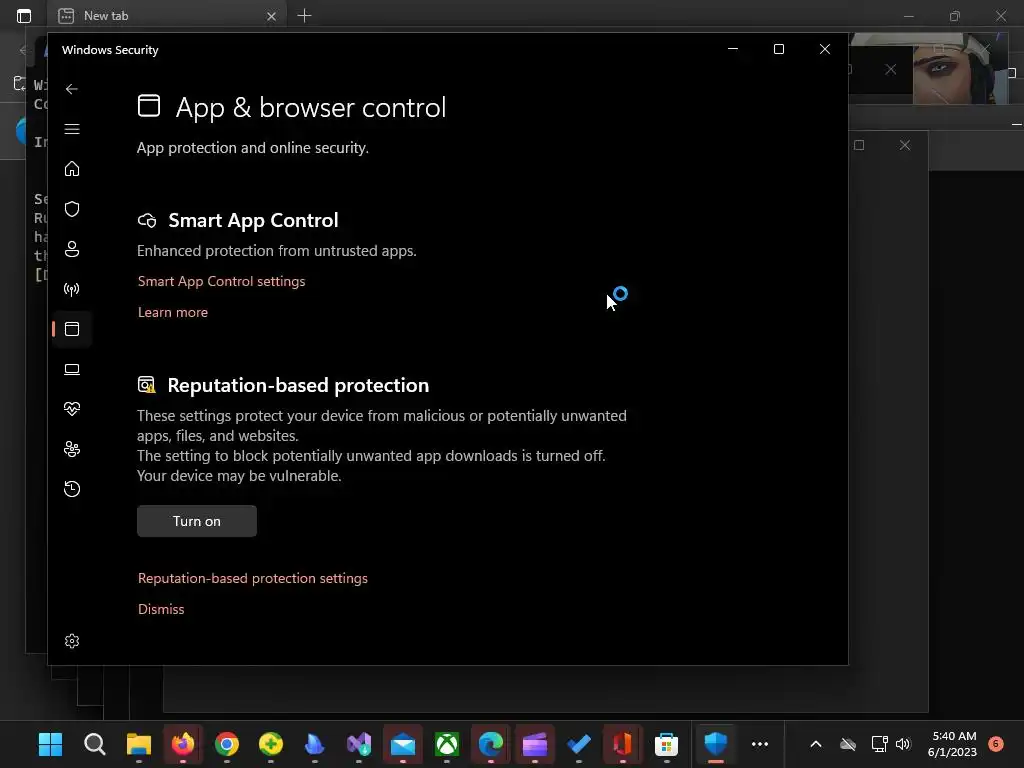This screenshot has height=768, width=1024.
Task: Click Learn more under Smart App Control
Action: pyautogui.click(x=173, y=312)
